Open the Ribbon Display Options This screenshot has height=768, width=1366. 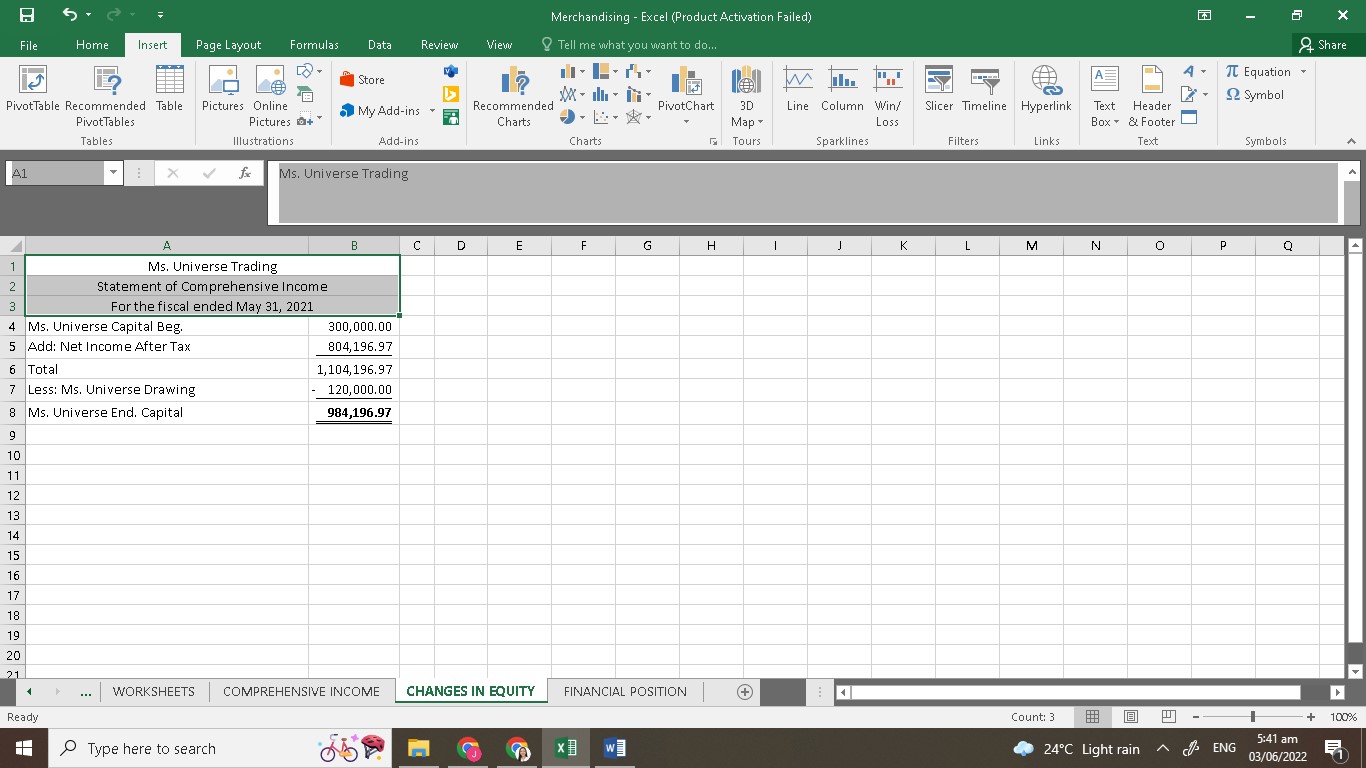point(1205,16)
